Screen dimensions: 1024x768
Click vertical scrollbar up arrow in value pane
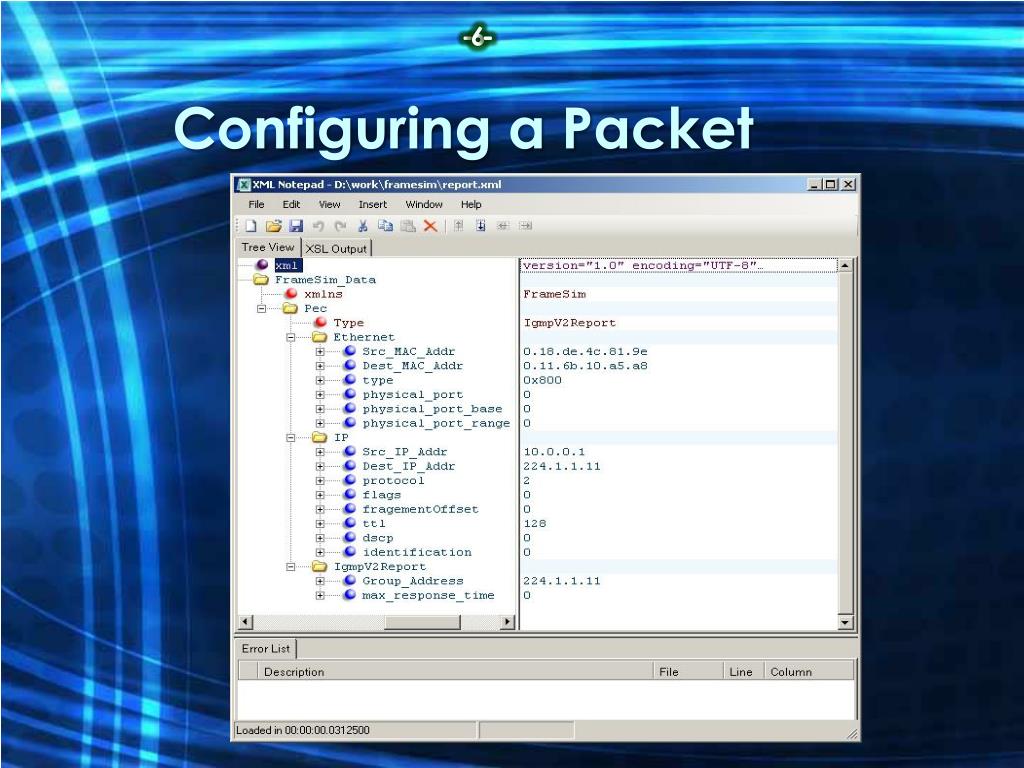[x=845, y=265]
